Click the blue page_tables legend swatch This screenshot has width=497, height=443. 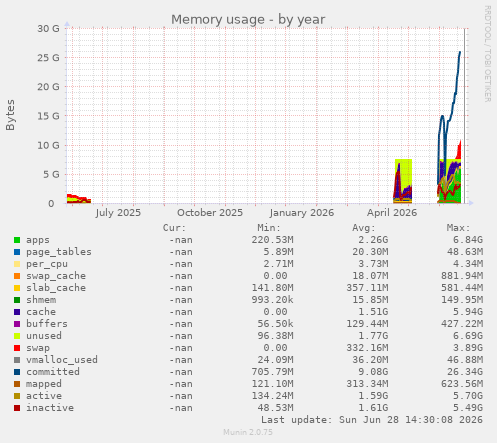pyautogui.click(x=17, y=252)
